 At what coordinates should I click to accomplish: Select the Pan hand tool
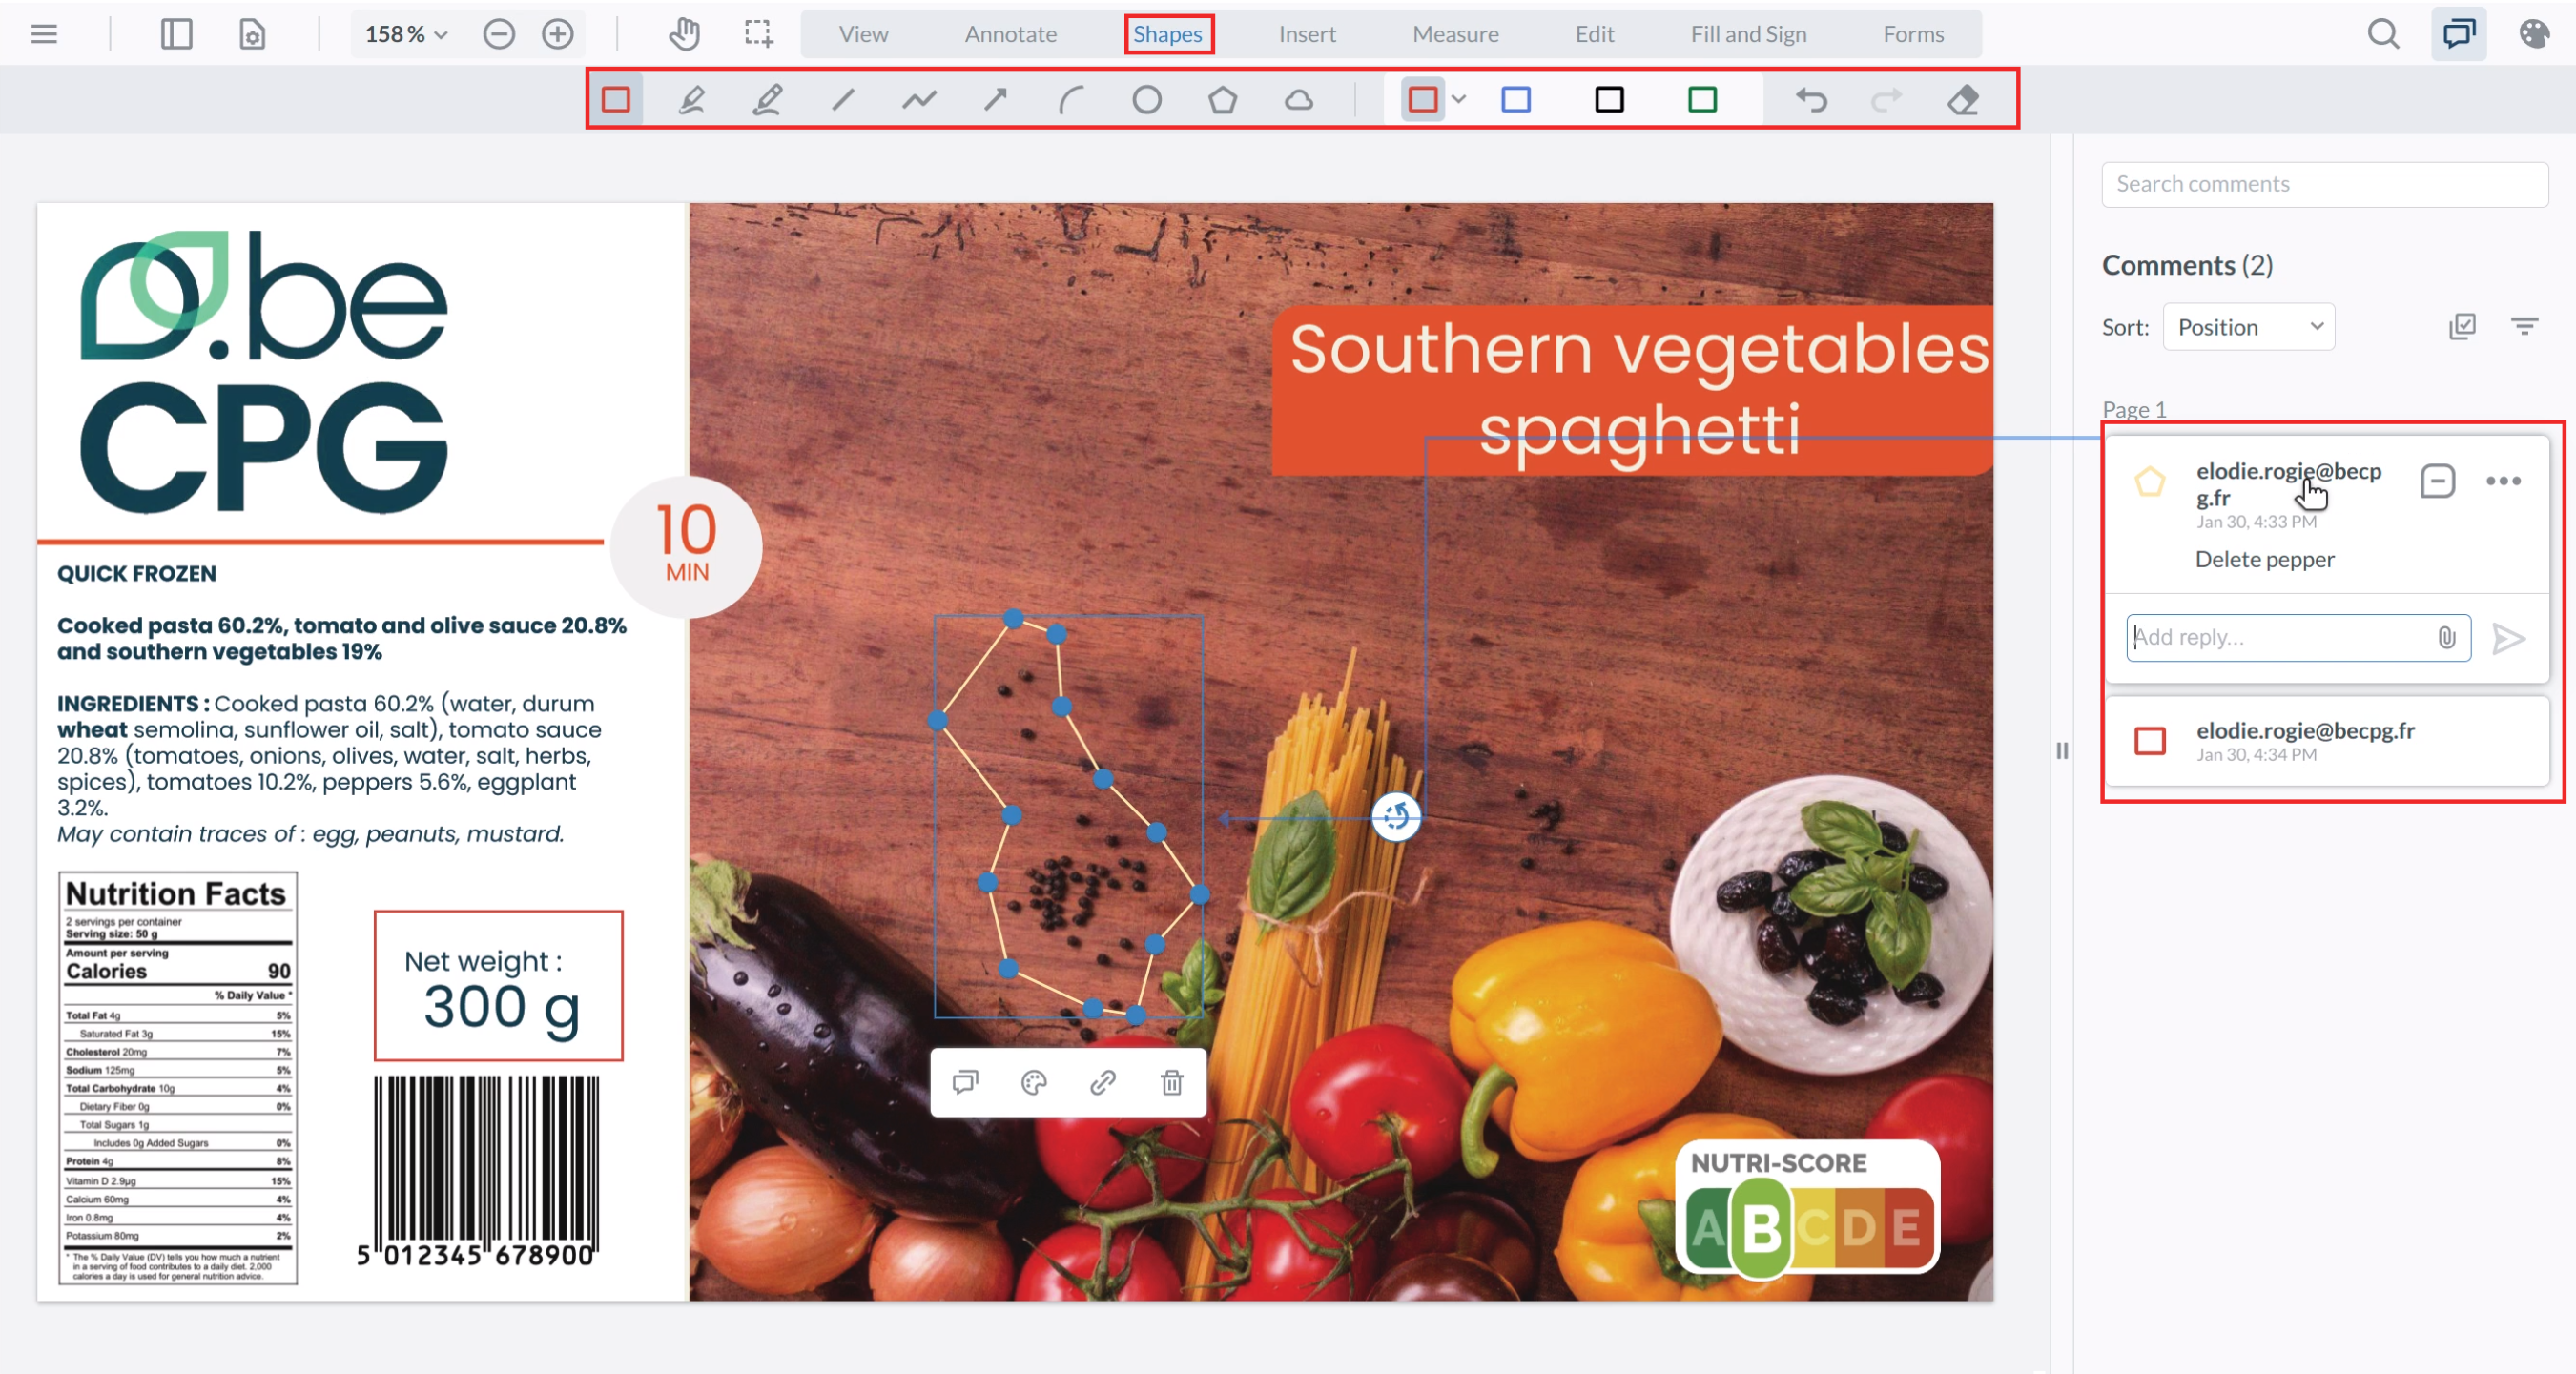[x=685, y=34]
